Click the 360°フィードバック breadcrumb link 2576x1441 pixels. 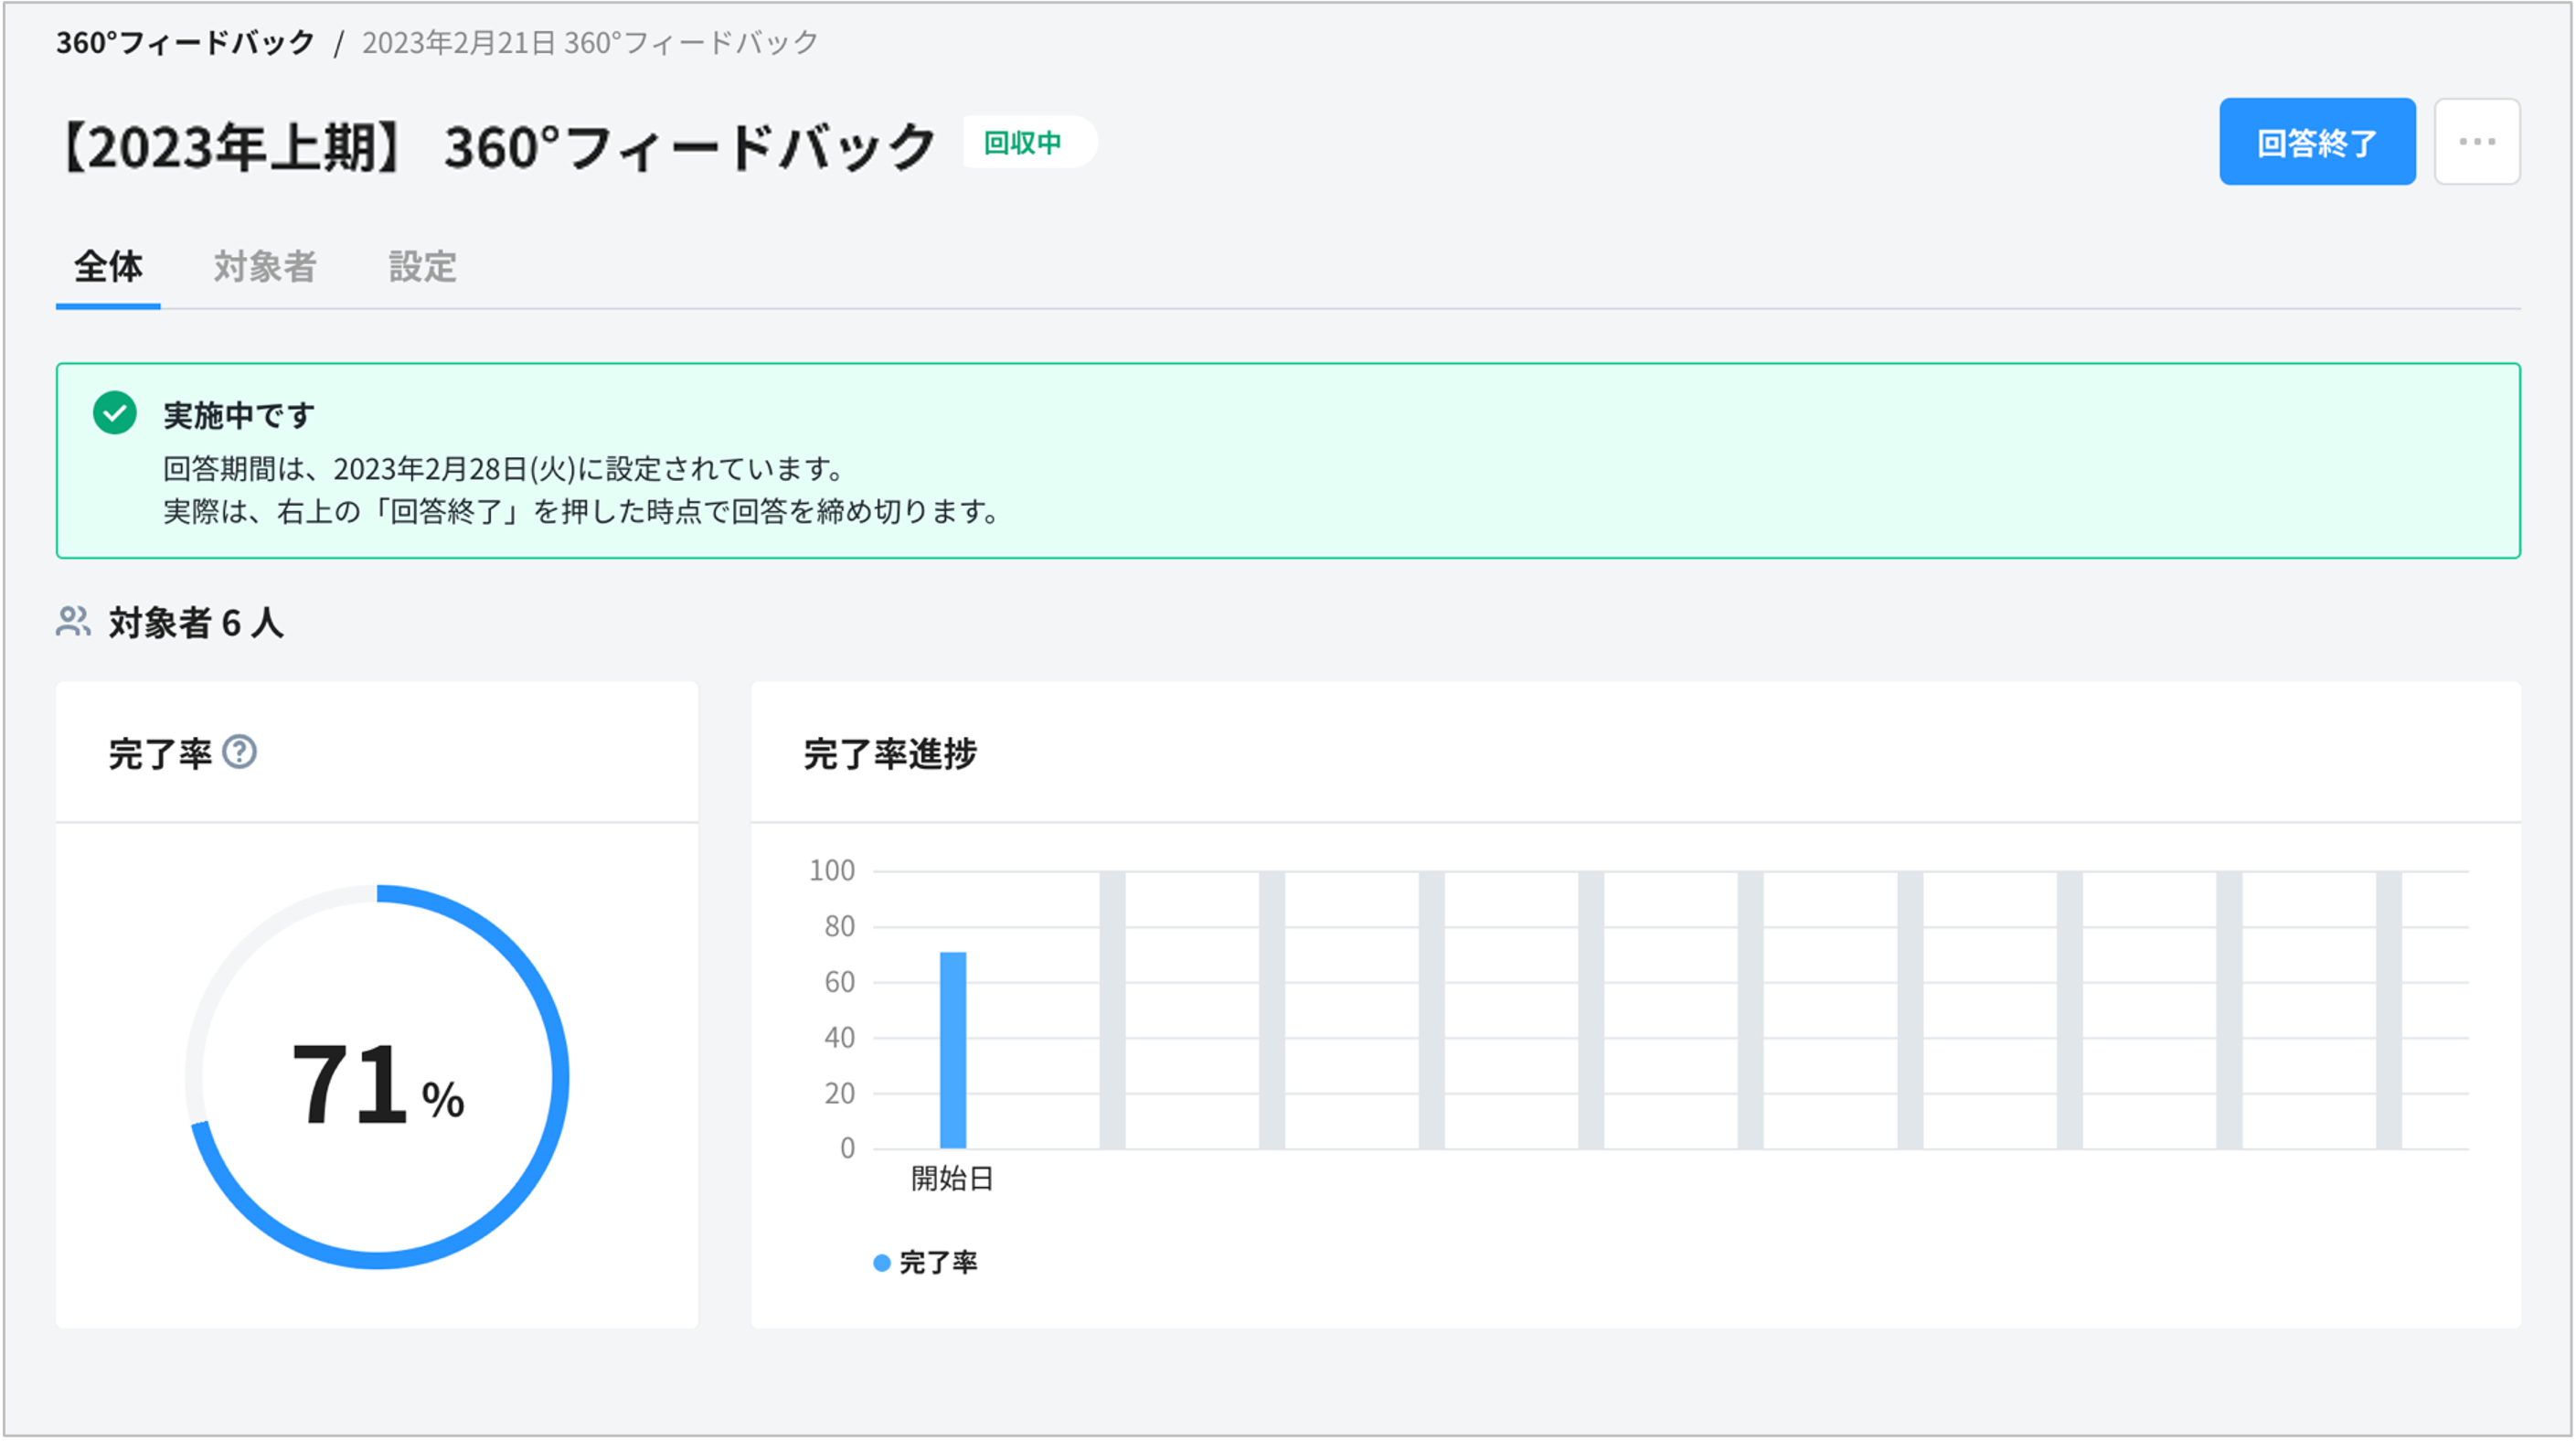185,42
